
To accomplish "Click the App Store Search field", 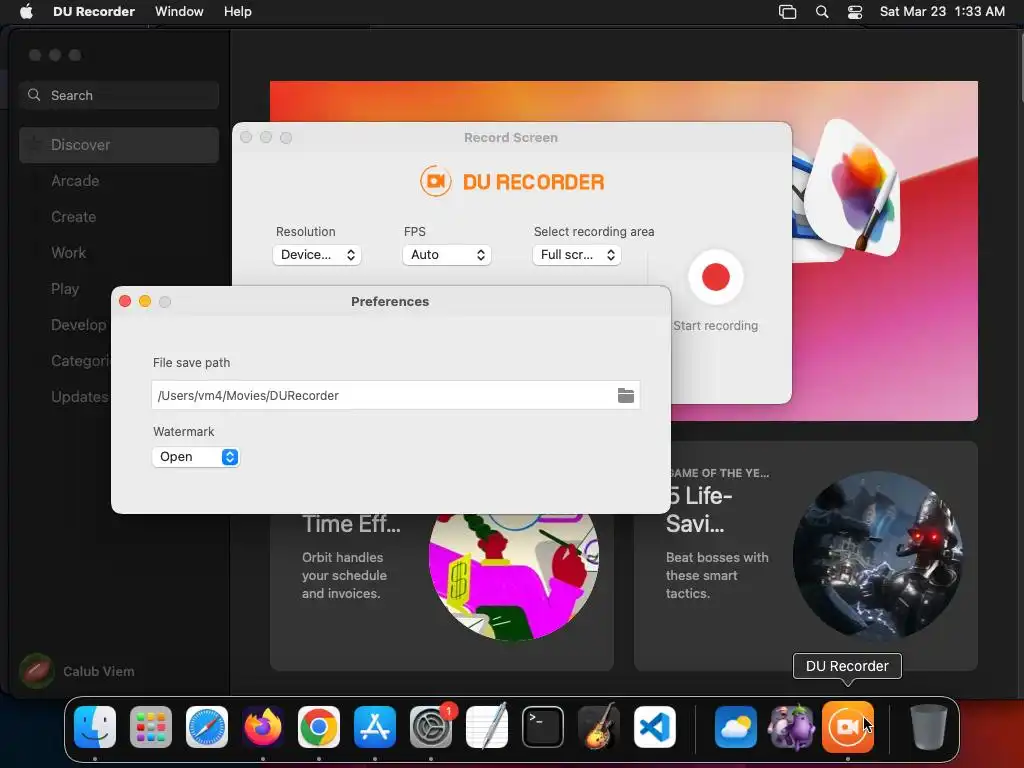I will pos(119,95).
